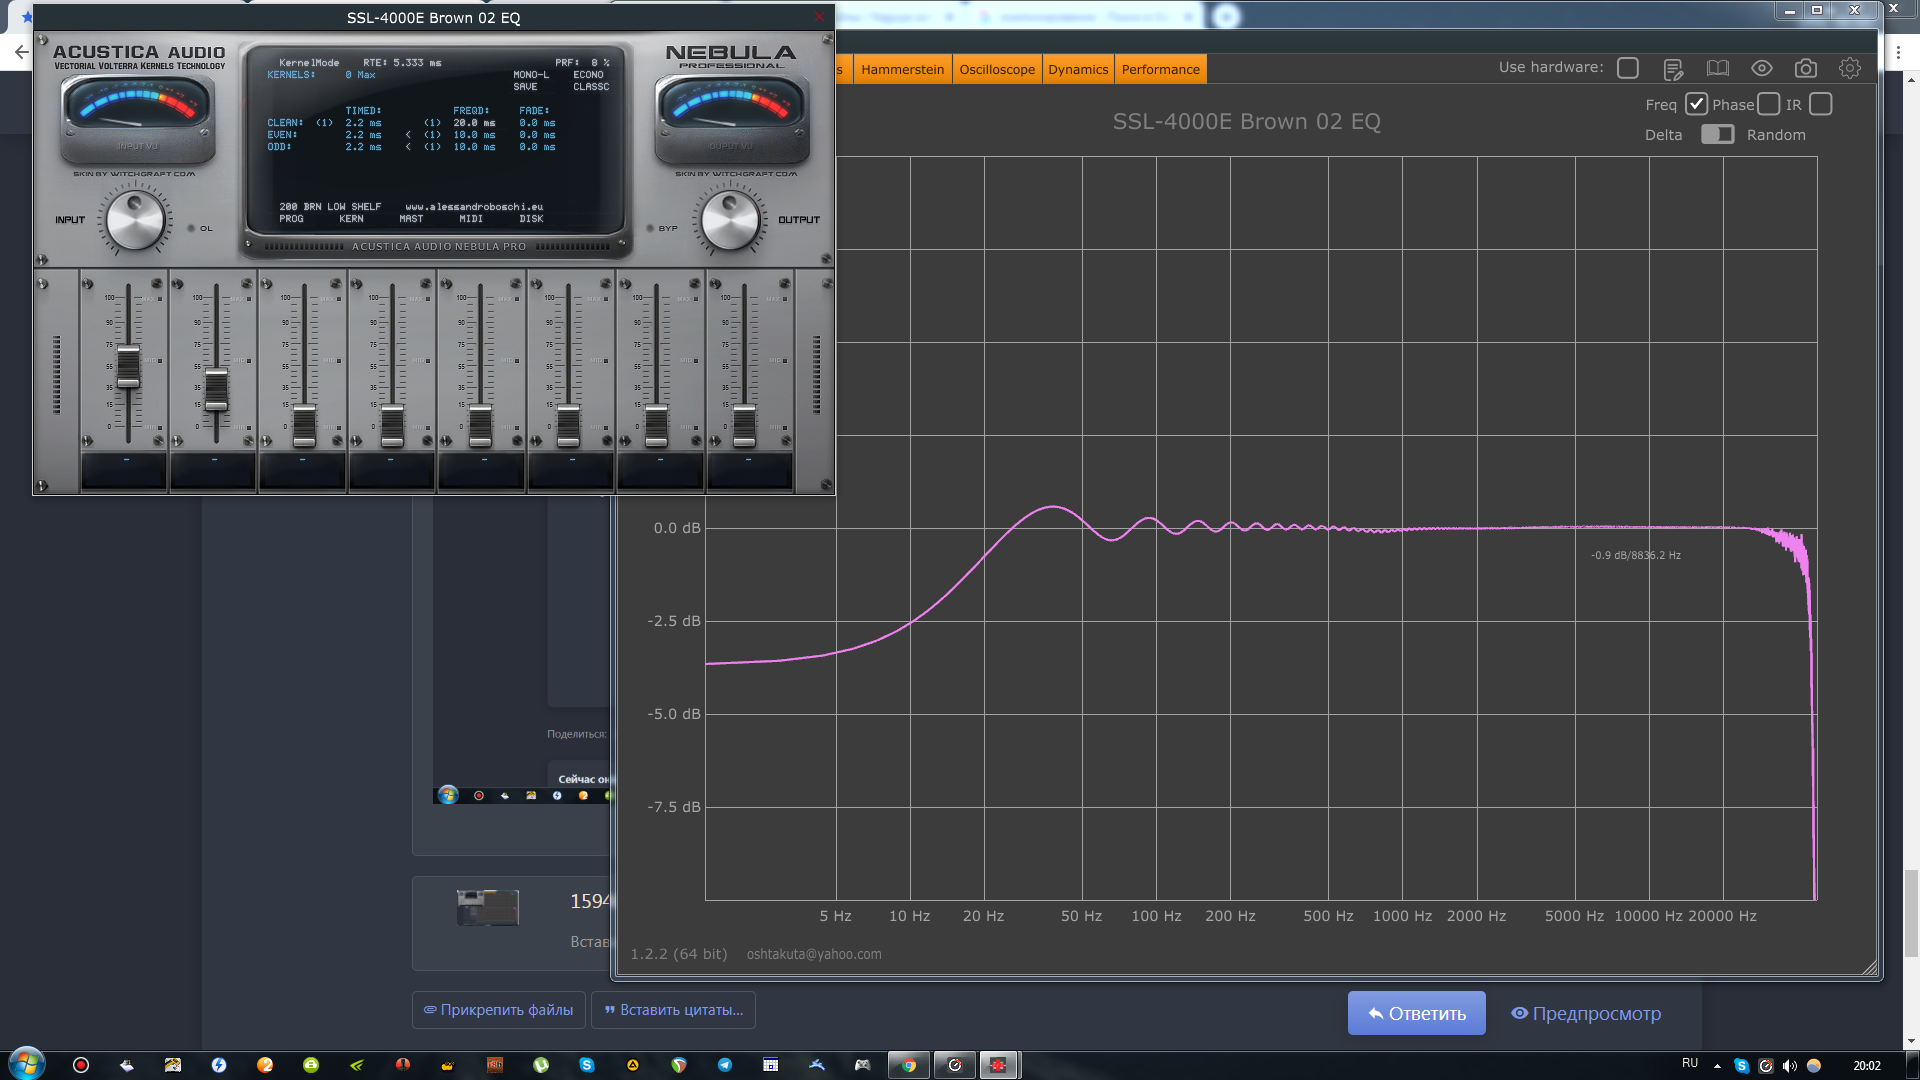Click the tray volume speaker icon
This screenshot has height=1080, width=1920.
1790,1066
